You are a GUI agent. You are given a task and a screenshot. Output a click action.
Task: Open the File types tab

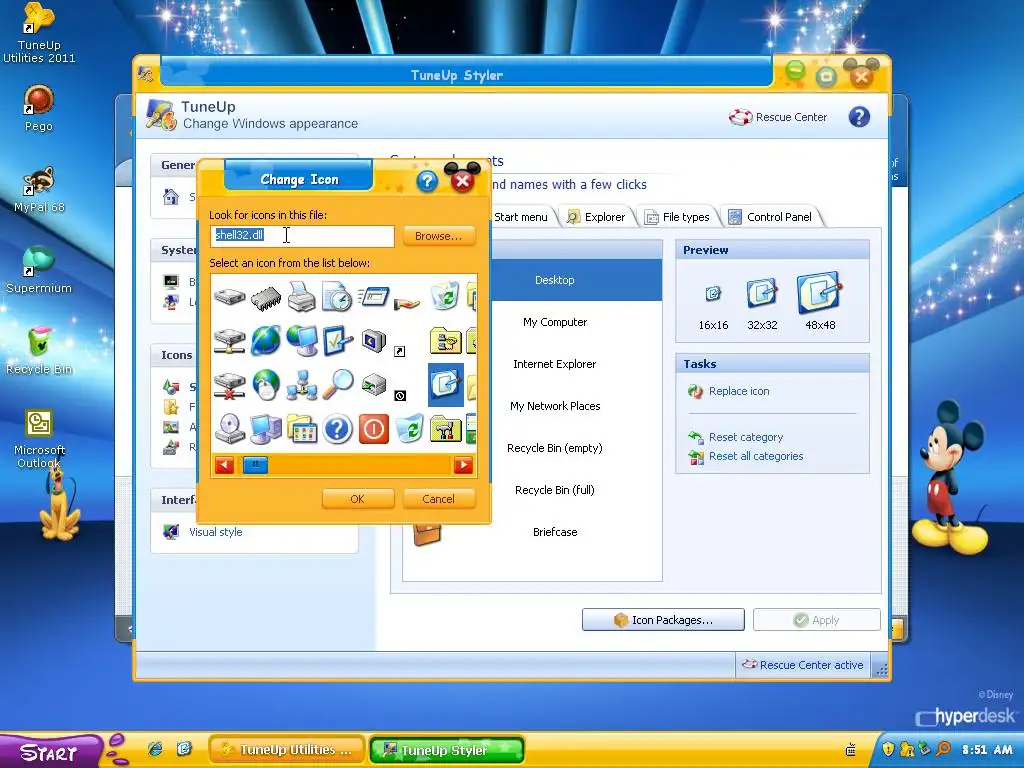[x=678, y=217]
